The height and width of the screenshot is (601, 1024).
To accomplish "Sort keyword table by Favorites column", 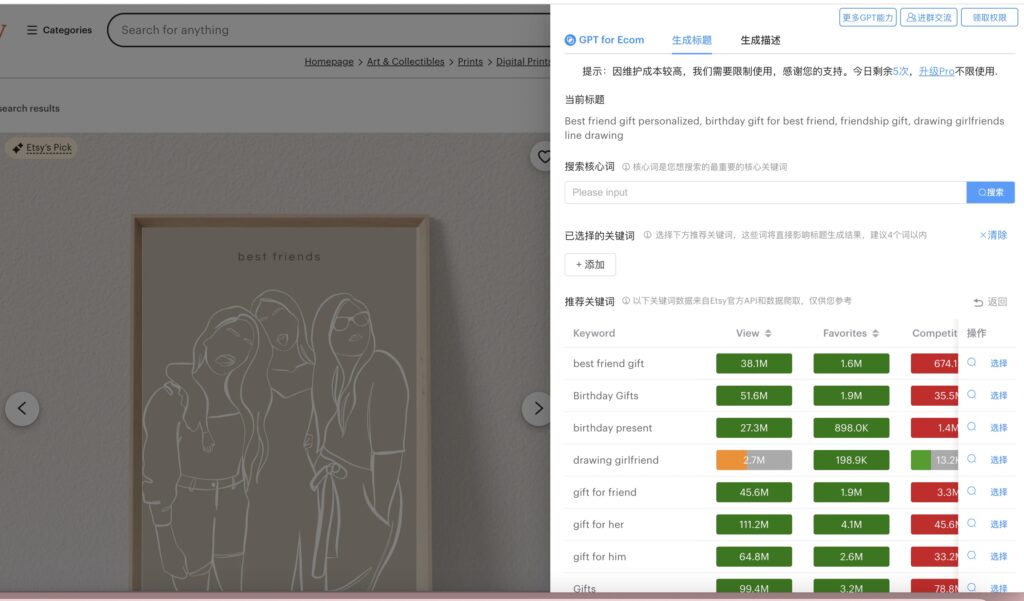I will coord(875,333).
